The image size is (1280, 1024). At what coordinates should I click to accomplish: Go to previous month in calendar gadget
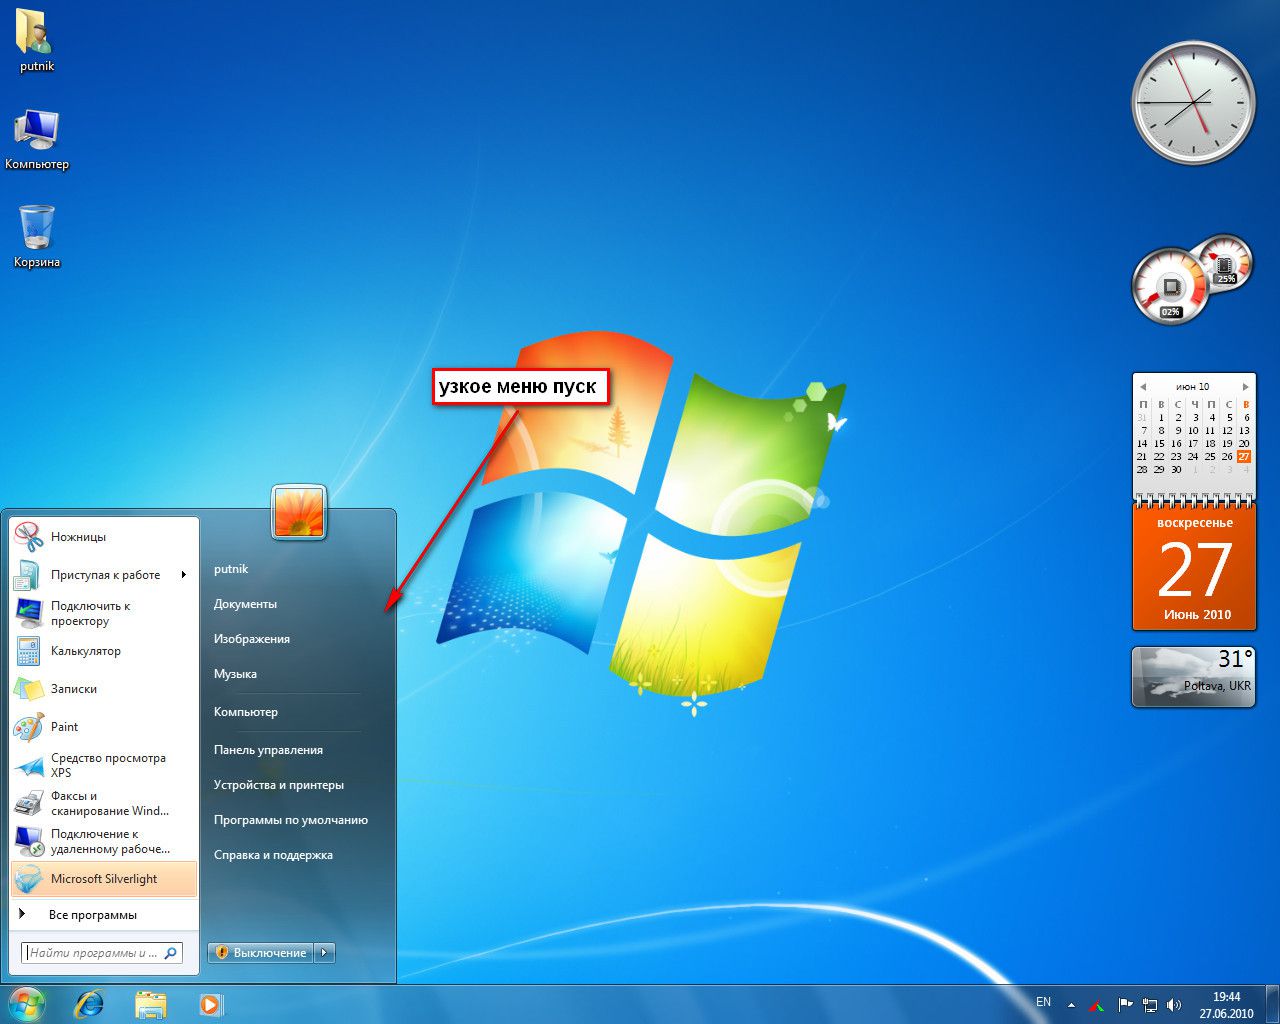[1143, 387]
